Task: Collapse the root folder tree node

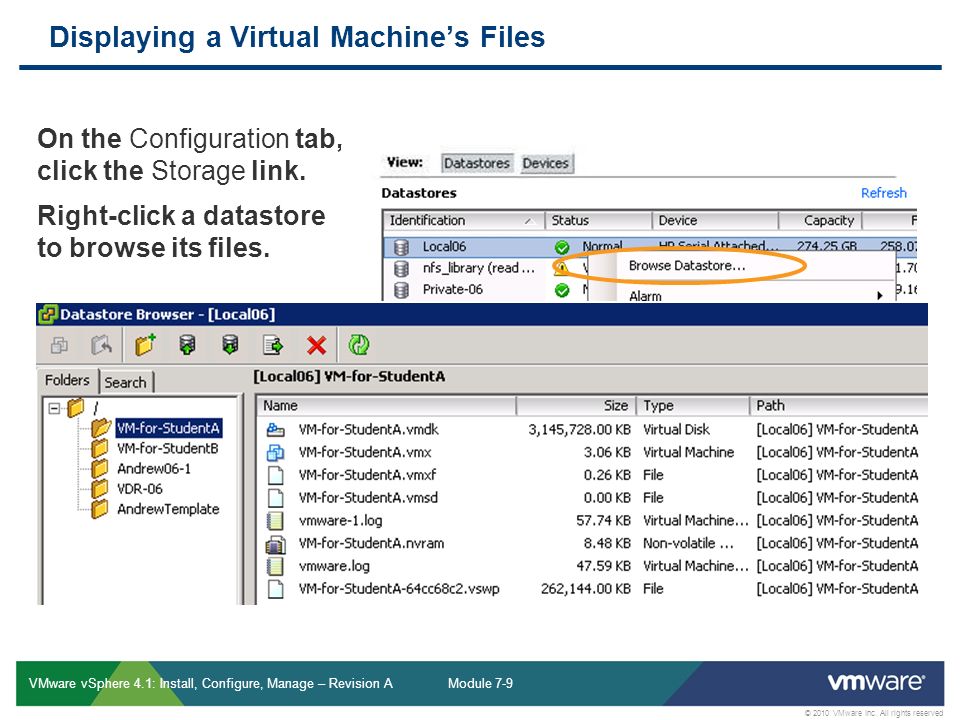Action: (54, 408)
